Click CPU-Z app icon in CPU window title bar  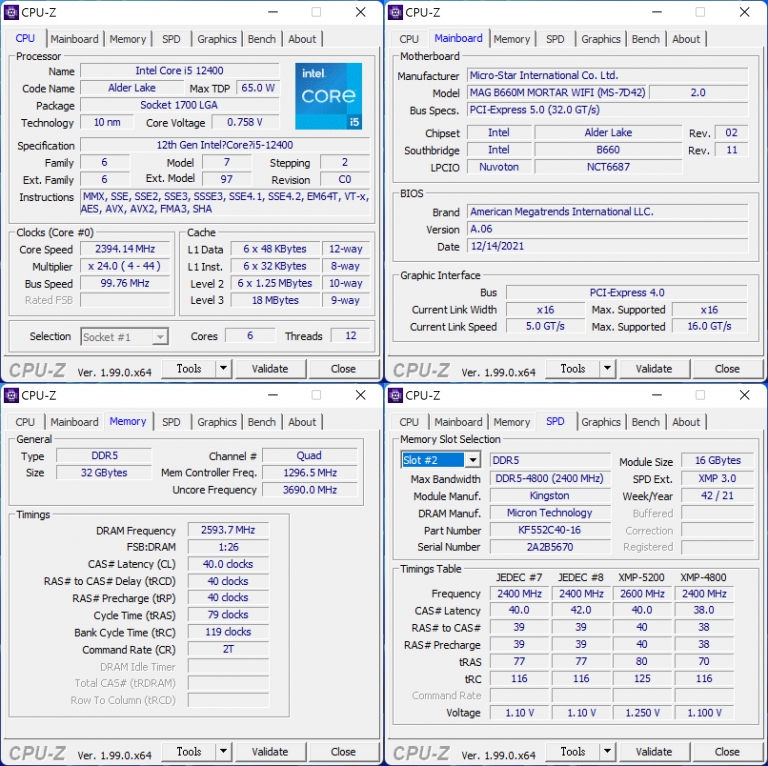(12, 12)
